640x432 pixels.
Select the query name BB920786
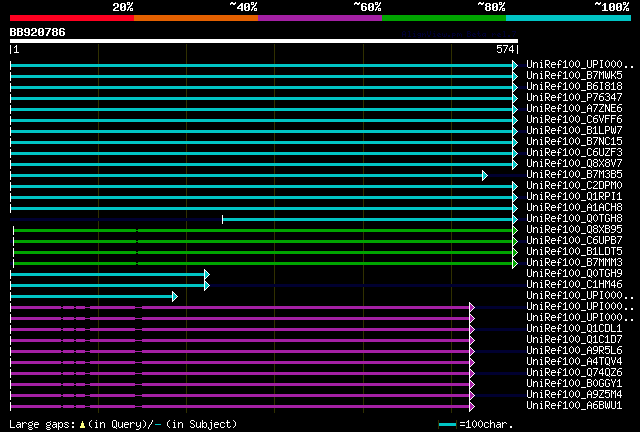point(37,32)
